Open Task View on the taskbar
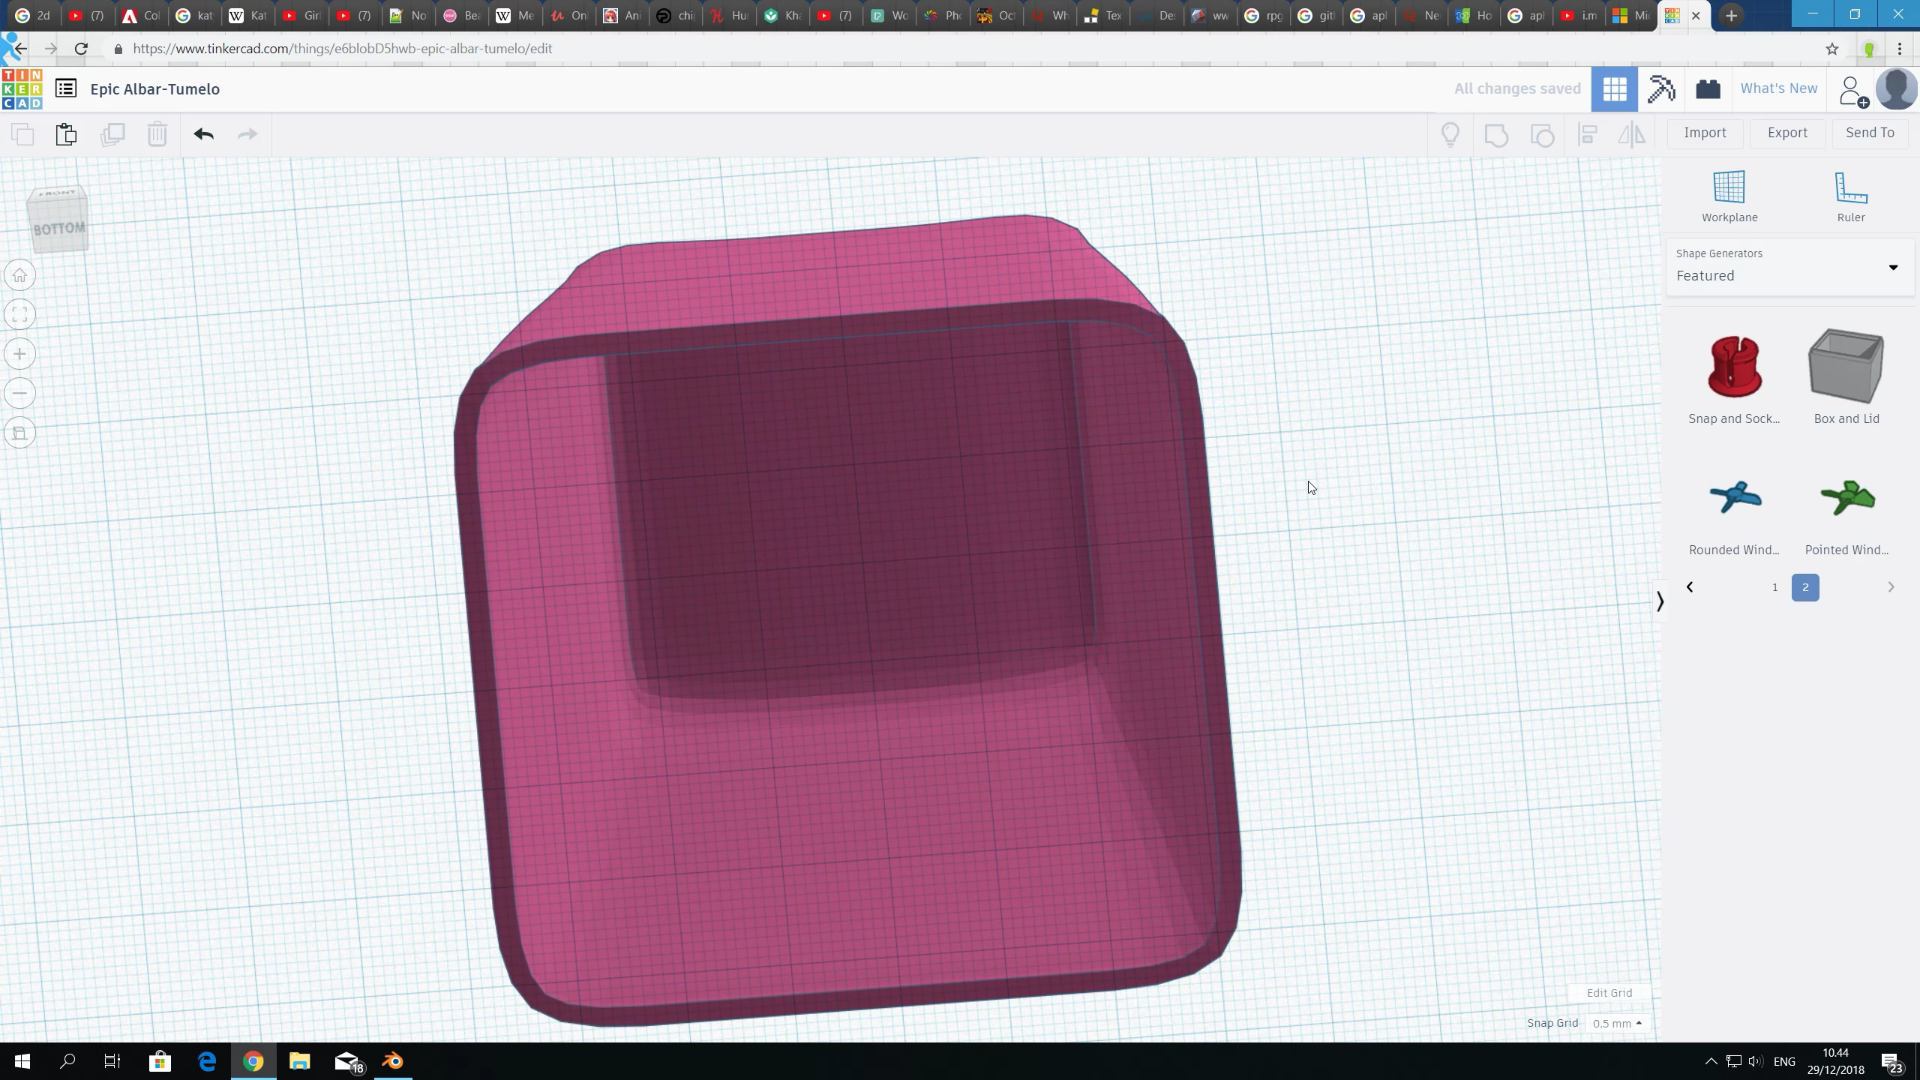Image resolution: width=1920 pixels, height=1080 pixels. (x=112, y=1061)
